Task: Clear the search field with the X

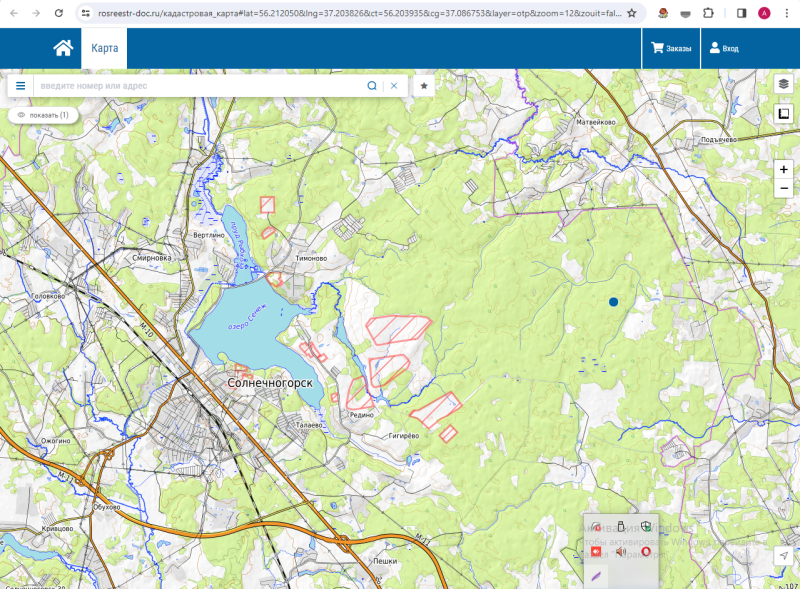Action: coord(394,86)
